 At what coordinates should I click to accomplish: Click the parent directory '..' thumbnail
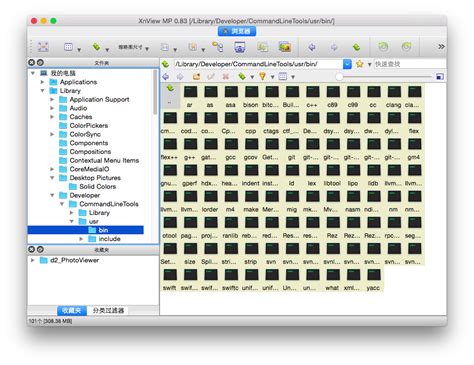(170, 96)
